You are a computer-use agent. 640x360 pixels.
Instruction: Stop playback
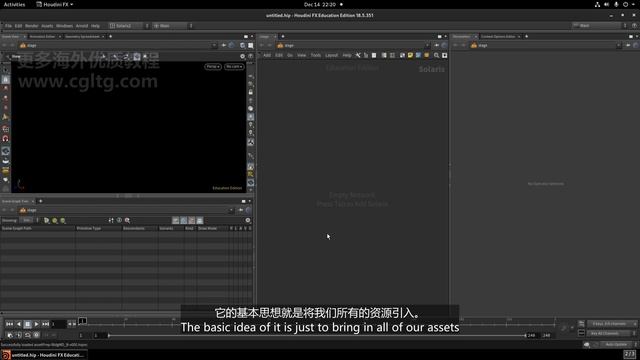[27, 324]
